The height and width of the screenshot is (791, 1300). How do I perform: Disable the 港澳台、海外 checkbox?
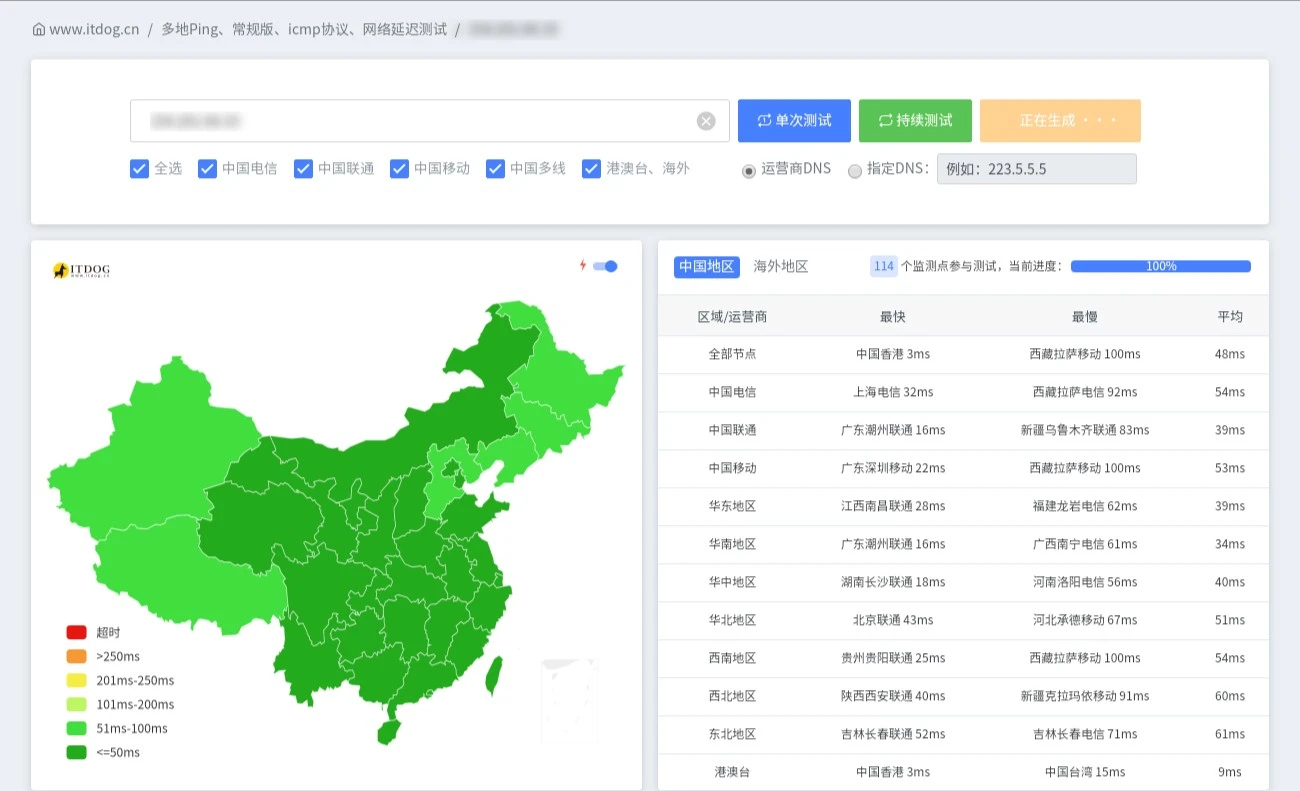[592, 169]
